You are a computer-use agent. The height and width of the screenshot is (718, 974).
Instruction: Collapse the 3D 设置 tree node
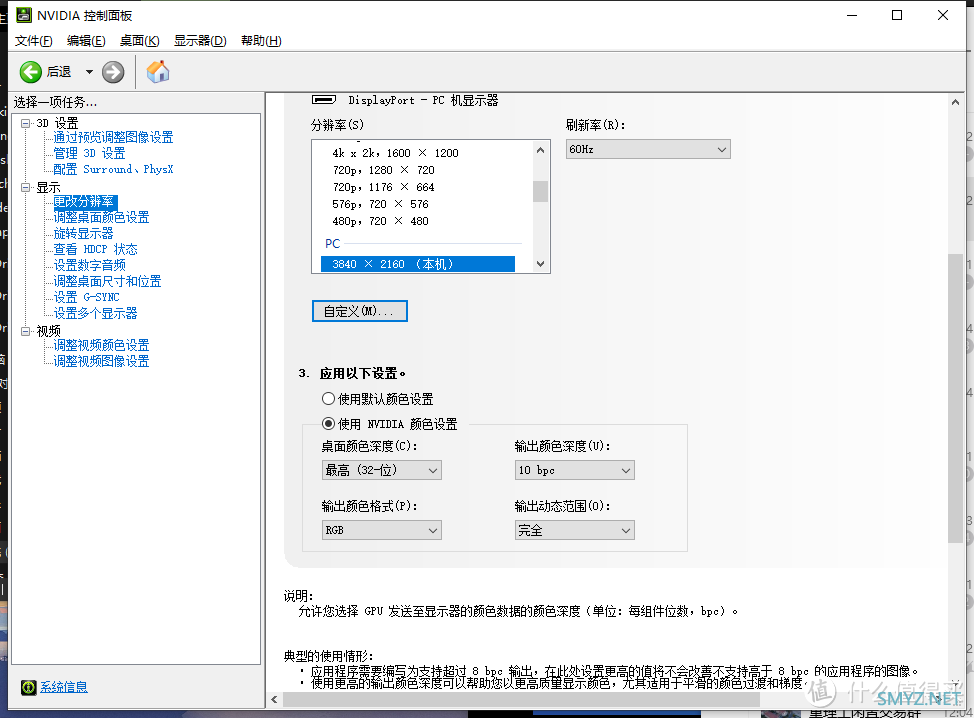25,123
